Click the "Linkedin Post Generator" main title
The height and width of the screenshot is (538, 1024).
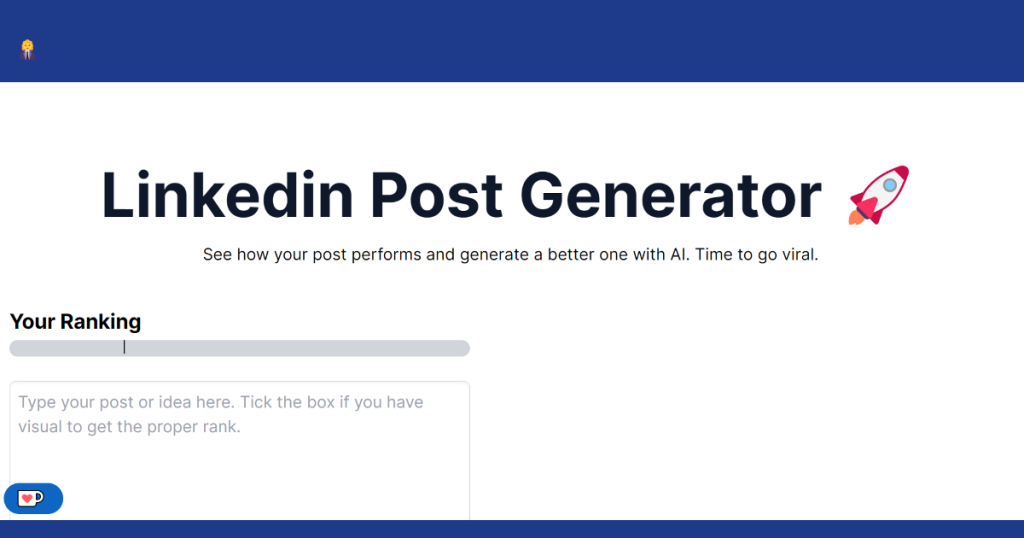click(x=461, y=195)
